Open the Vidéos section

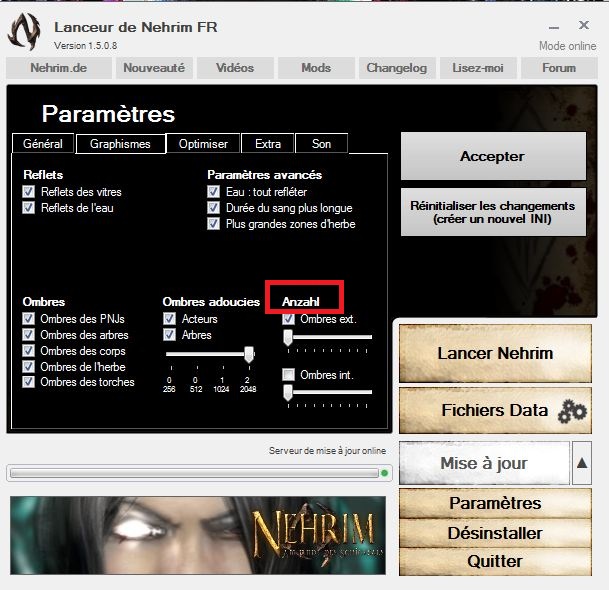click(235, 68)
